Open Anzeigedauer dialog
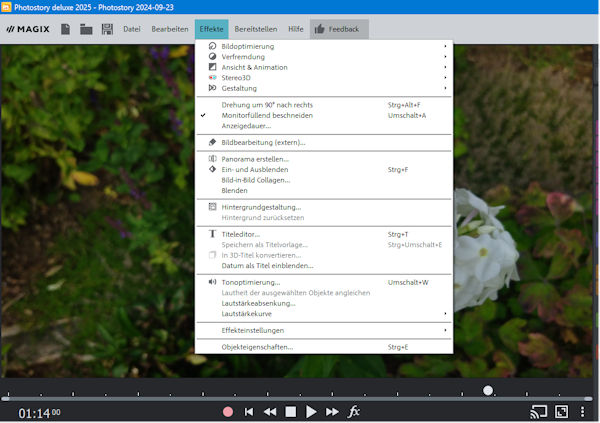Screen dimensions: 600x423 [324, 126]
